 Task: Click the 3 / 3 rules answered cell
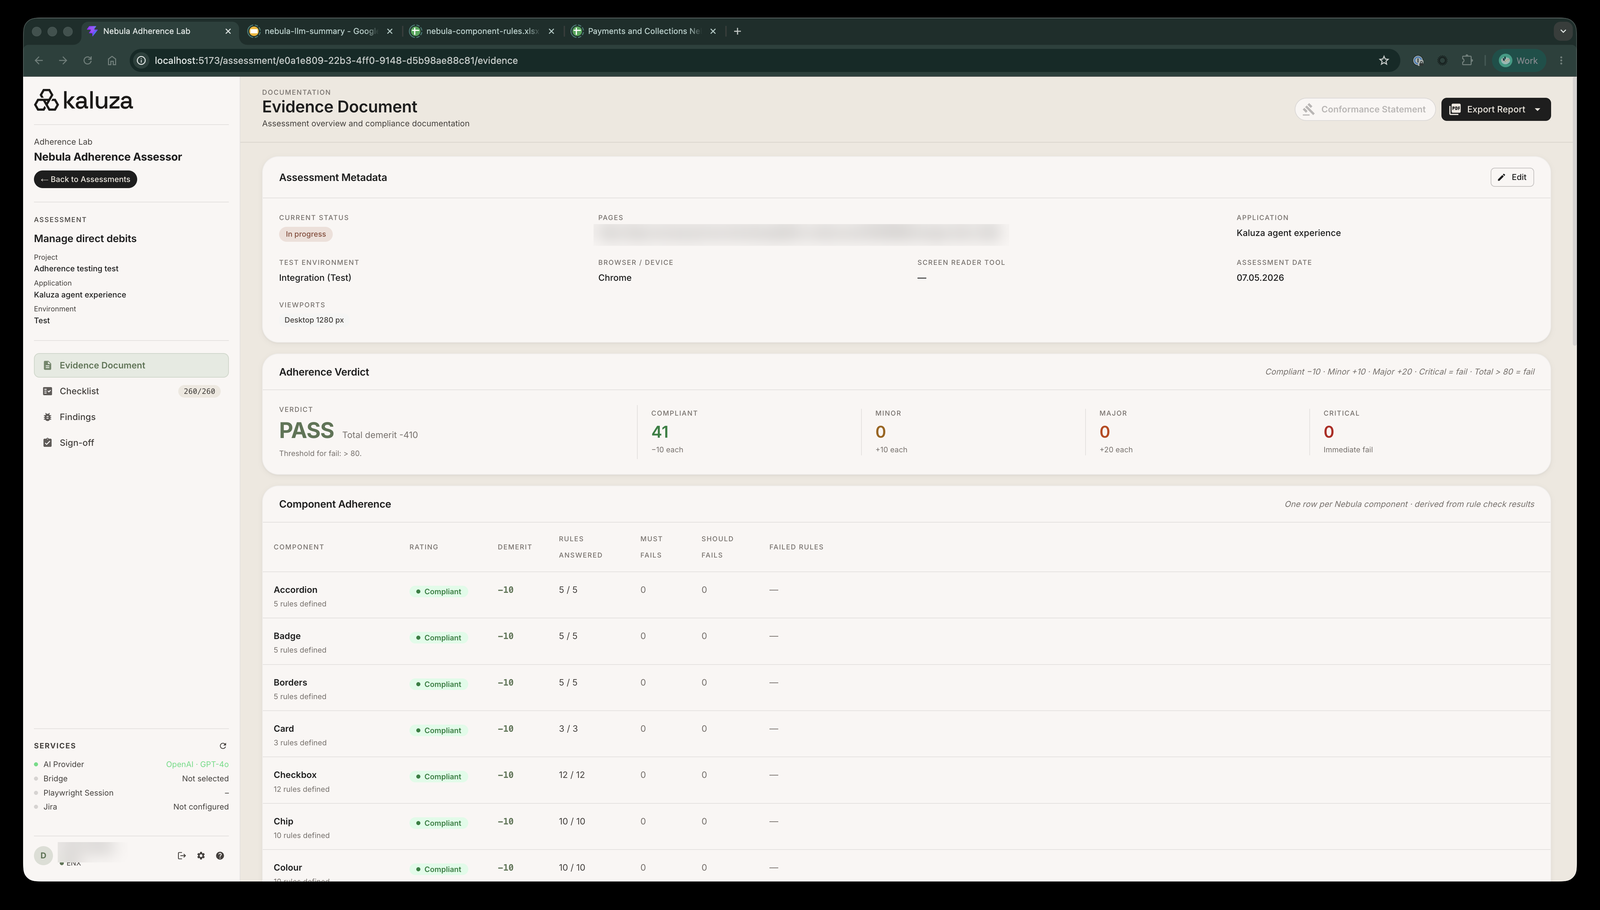568,729
